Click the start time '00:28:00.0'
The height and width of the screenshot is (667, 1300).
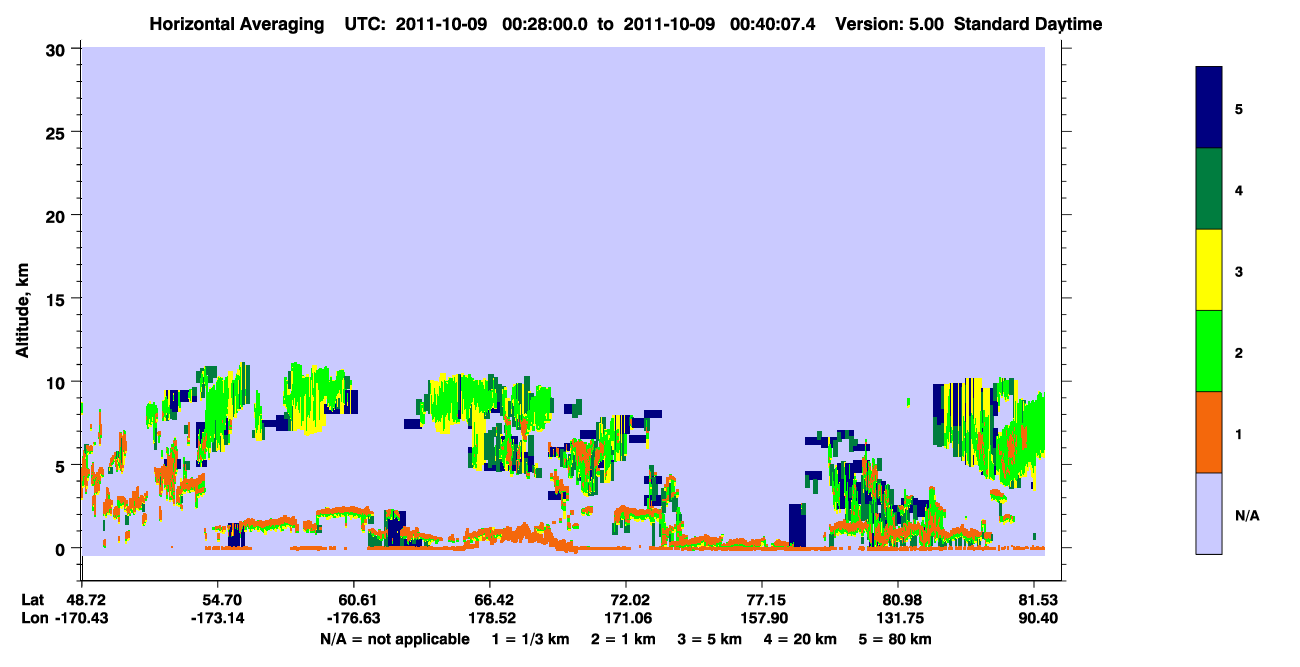[x=543, y=24]
